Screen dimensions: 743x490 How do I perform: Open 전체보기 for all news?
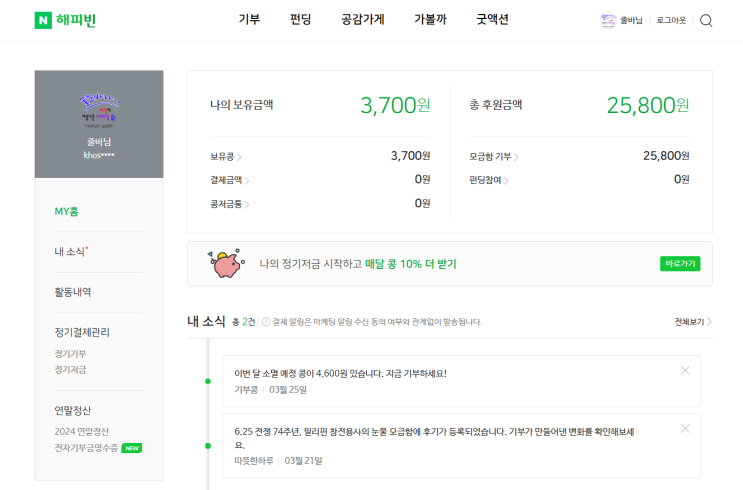693,322
